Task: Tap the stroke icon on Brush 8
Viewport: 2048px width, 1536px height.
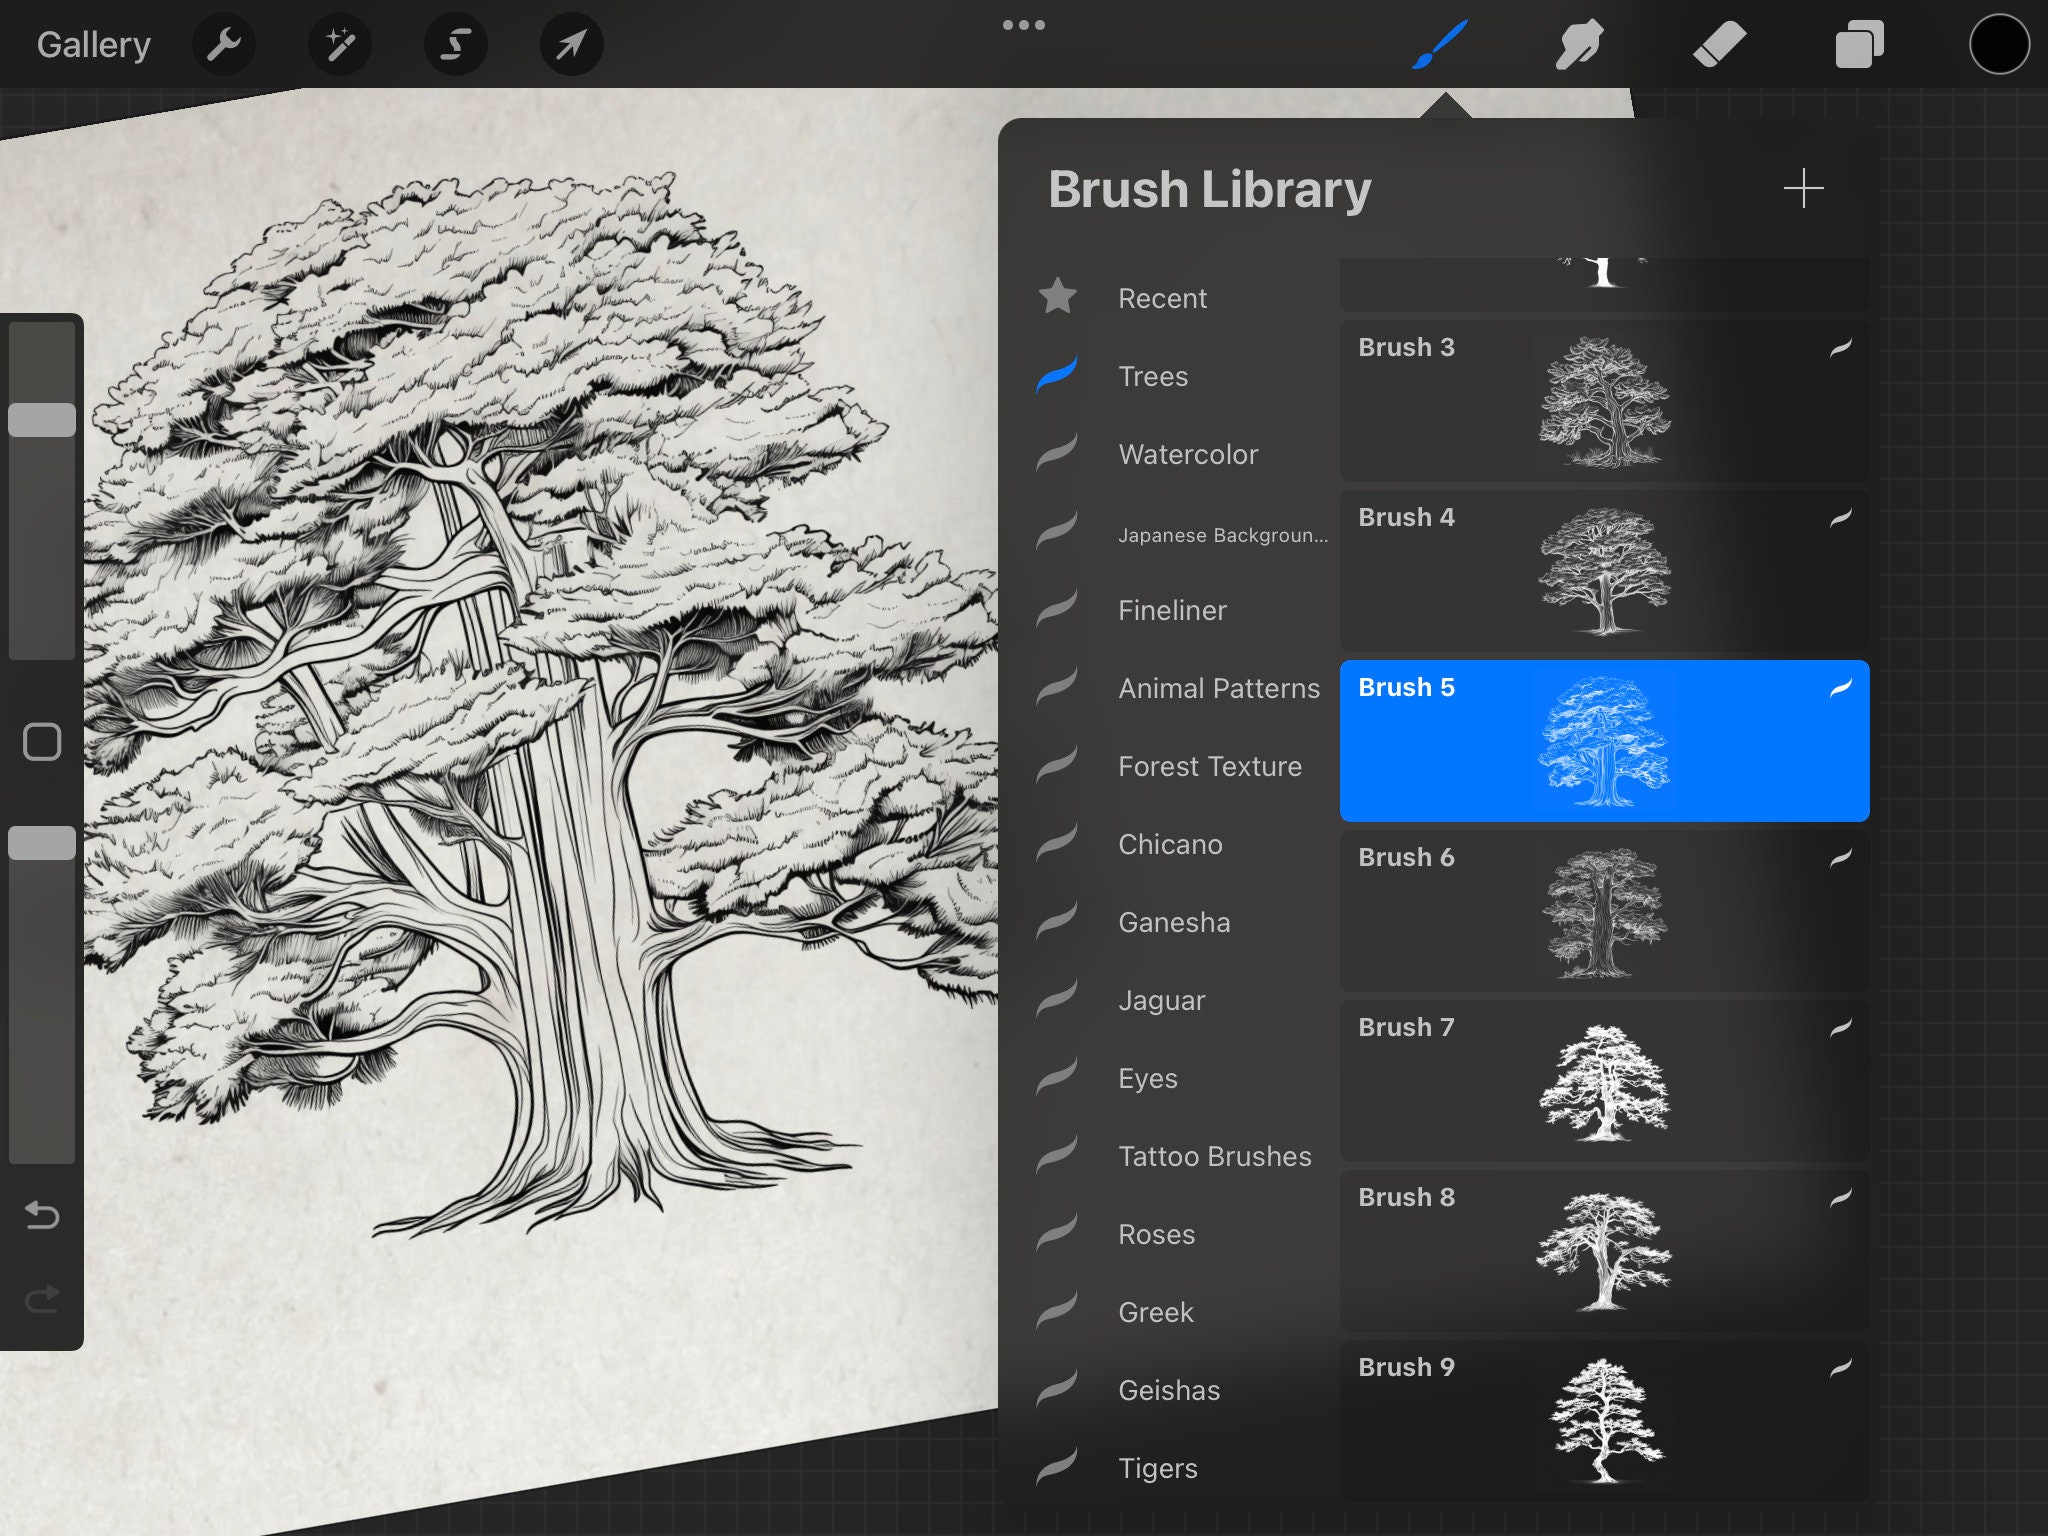Action: (x=1841, y=1197)
